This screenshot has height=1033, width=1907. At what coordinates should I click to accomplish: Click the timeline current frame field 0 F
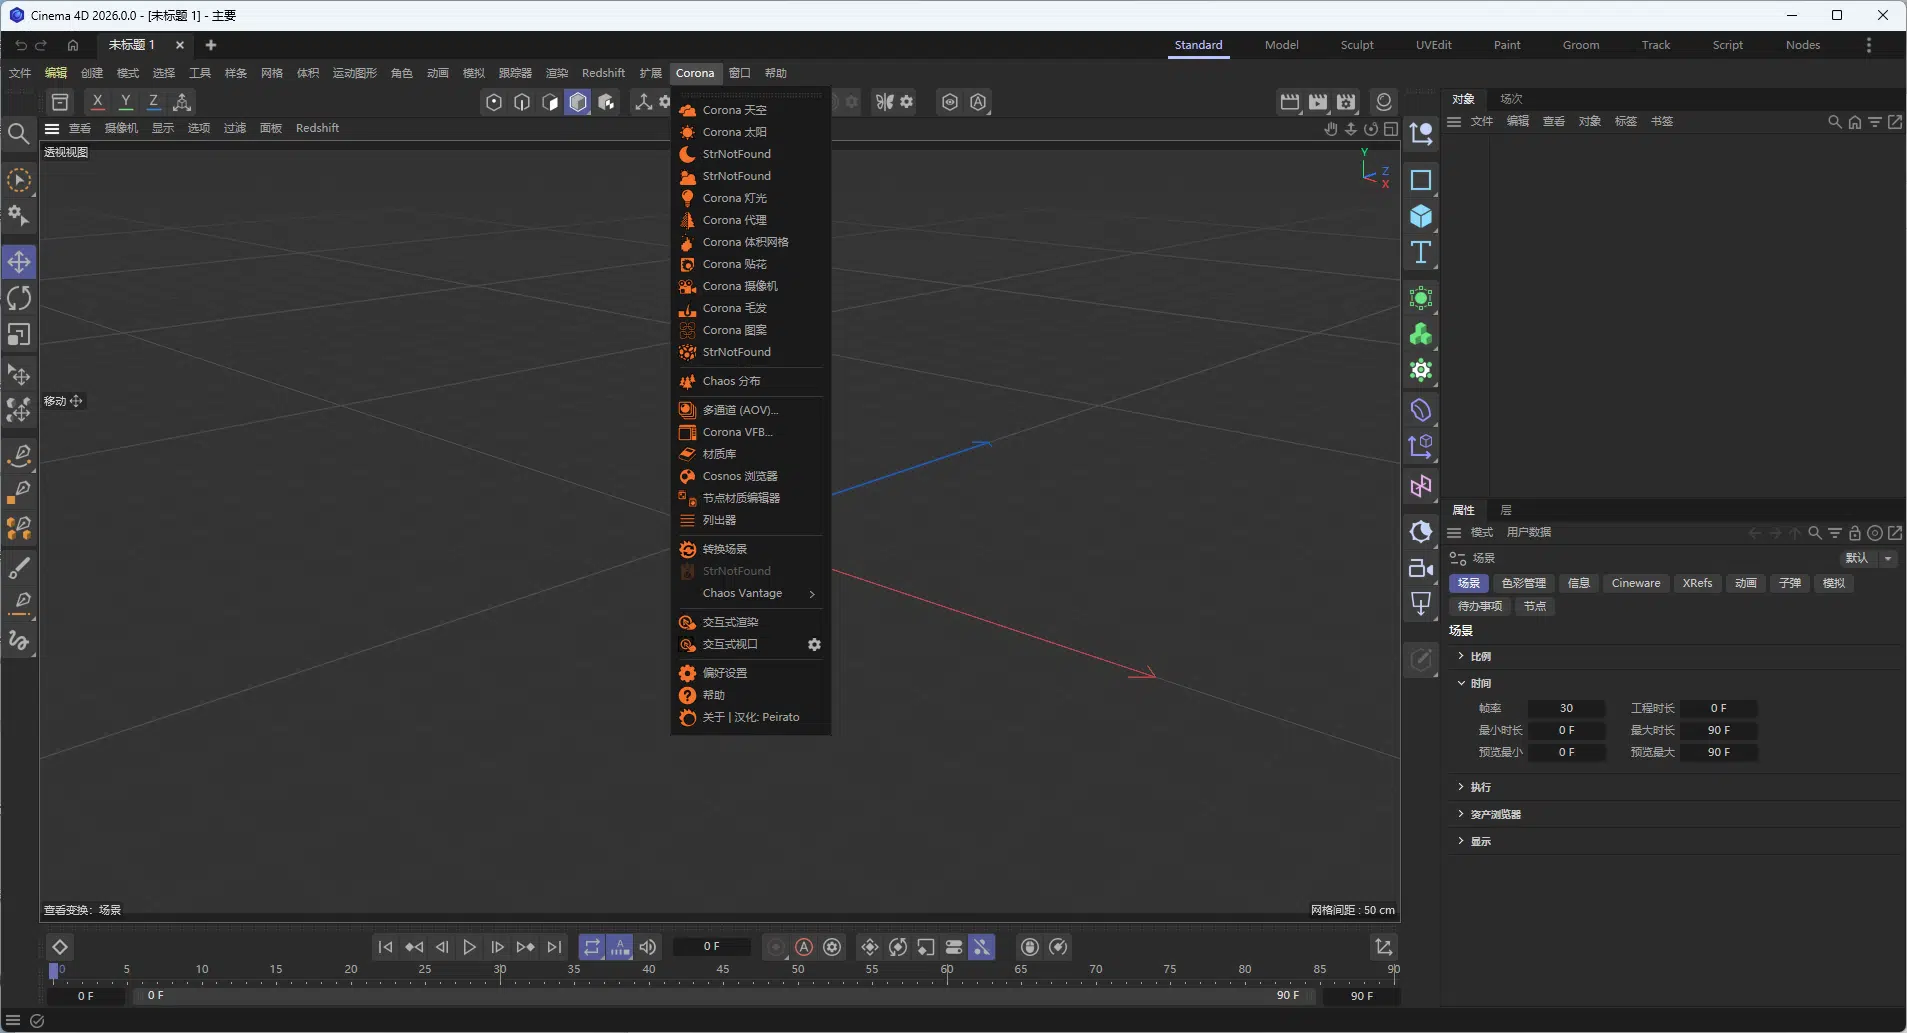(x=711, y=946)
